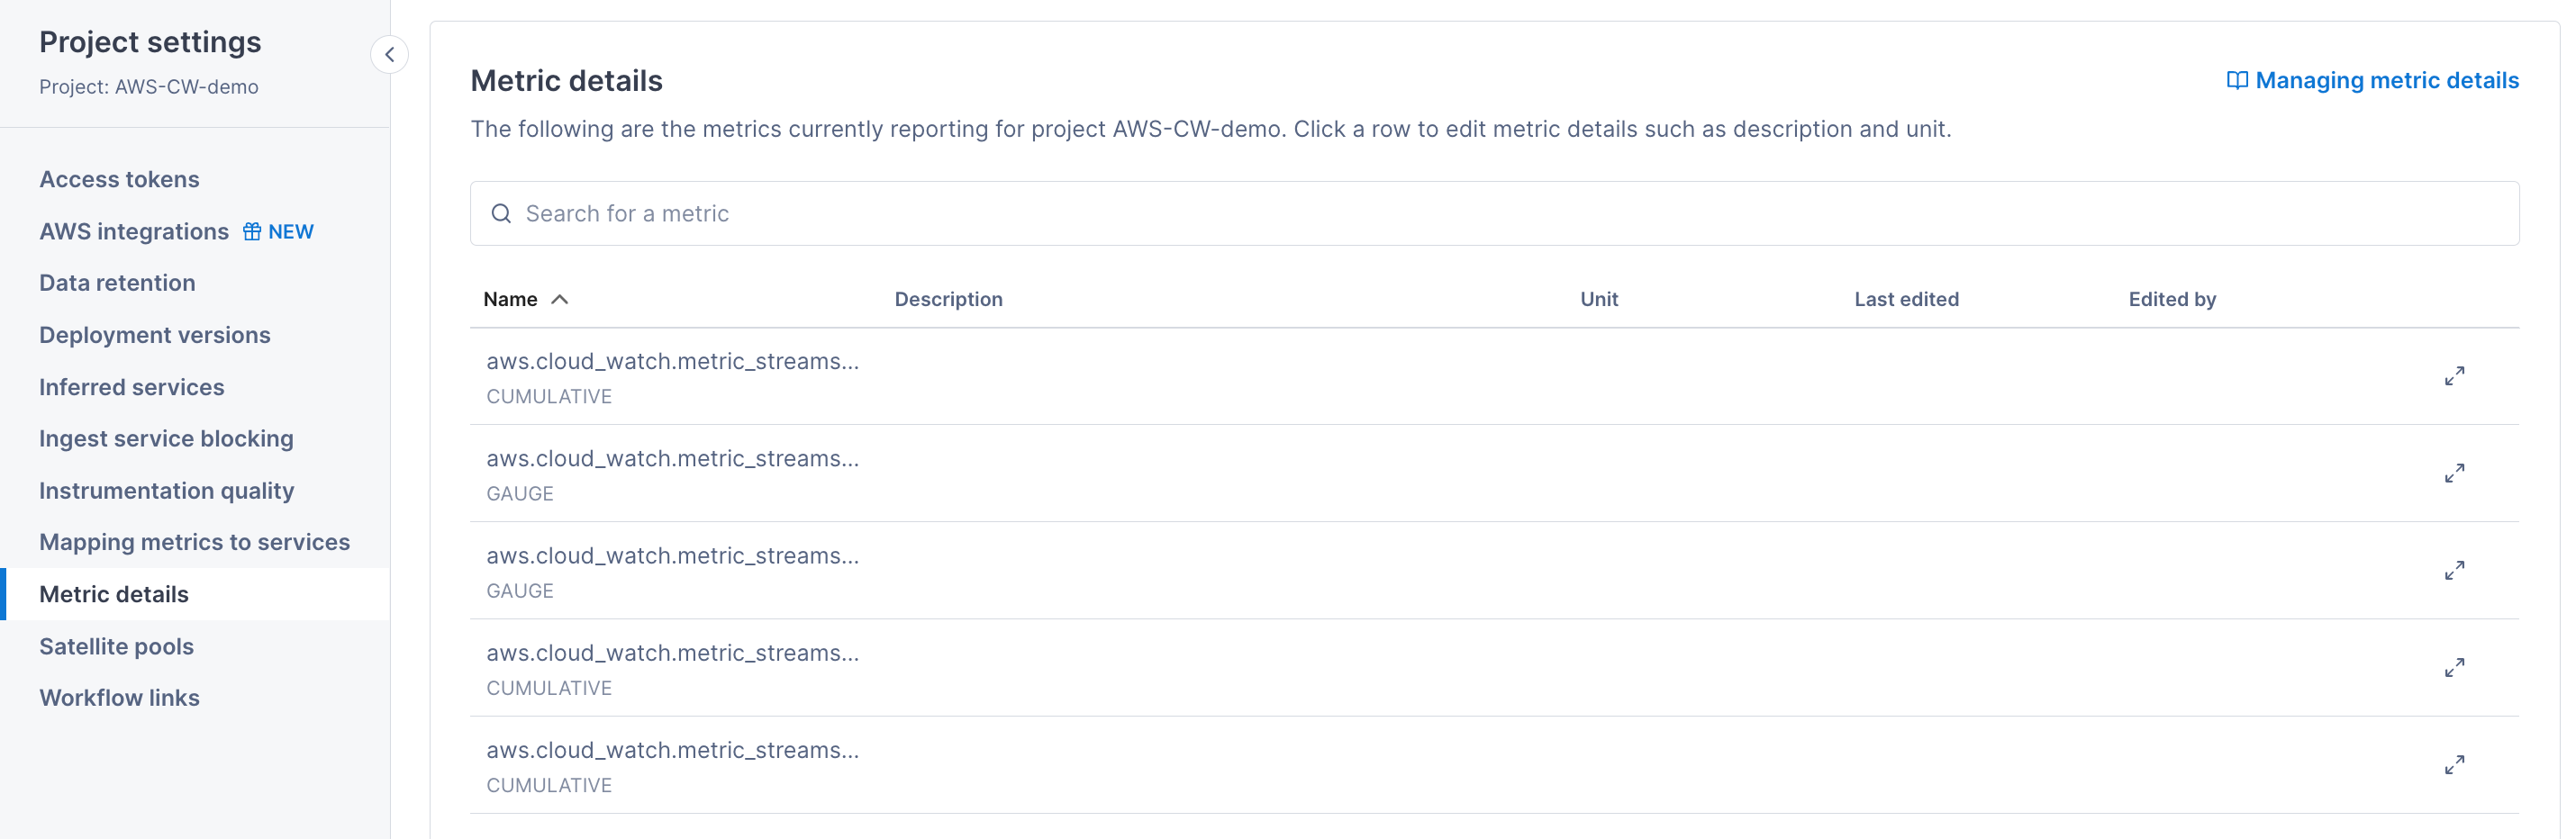Select first aws.cloud_watch.metric_streams row name

click(672, 362)
